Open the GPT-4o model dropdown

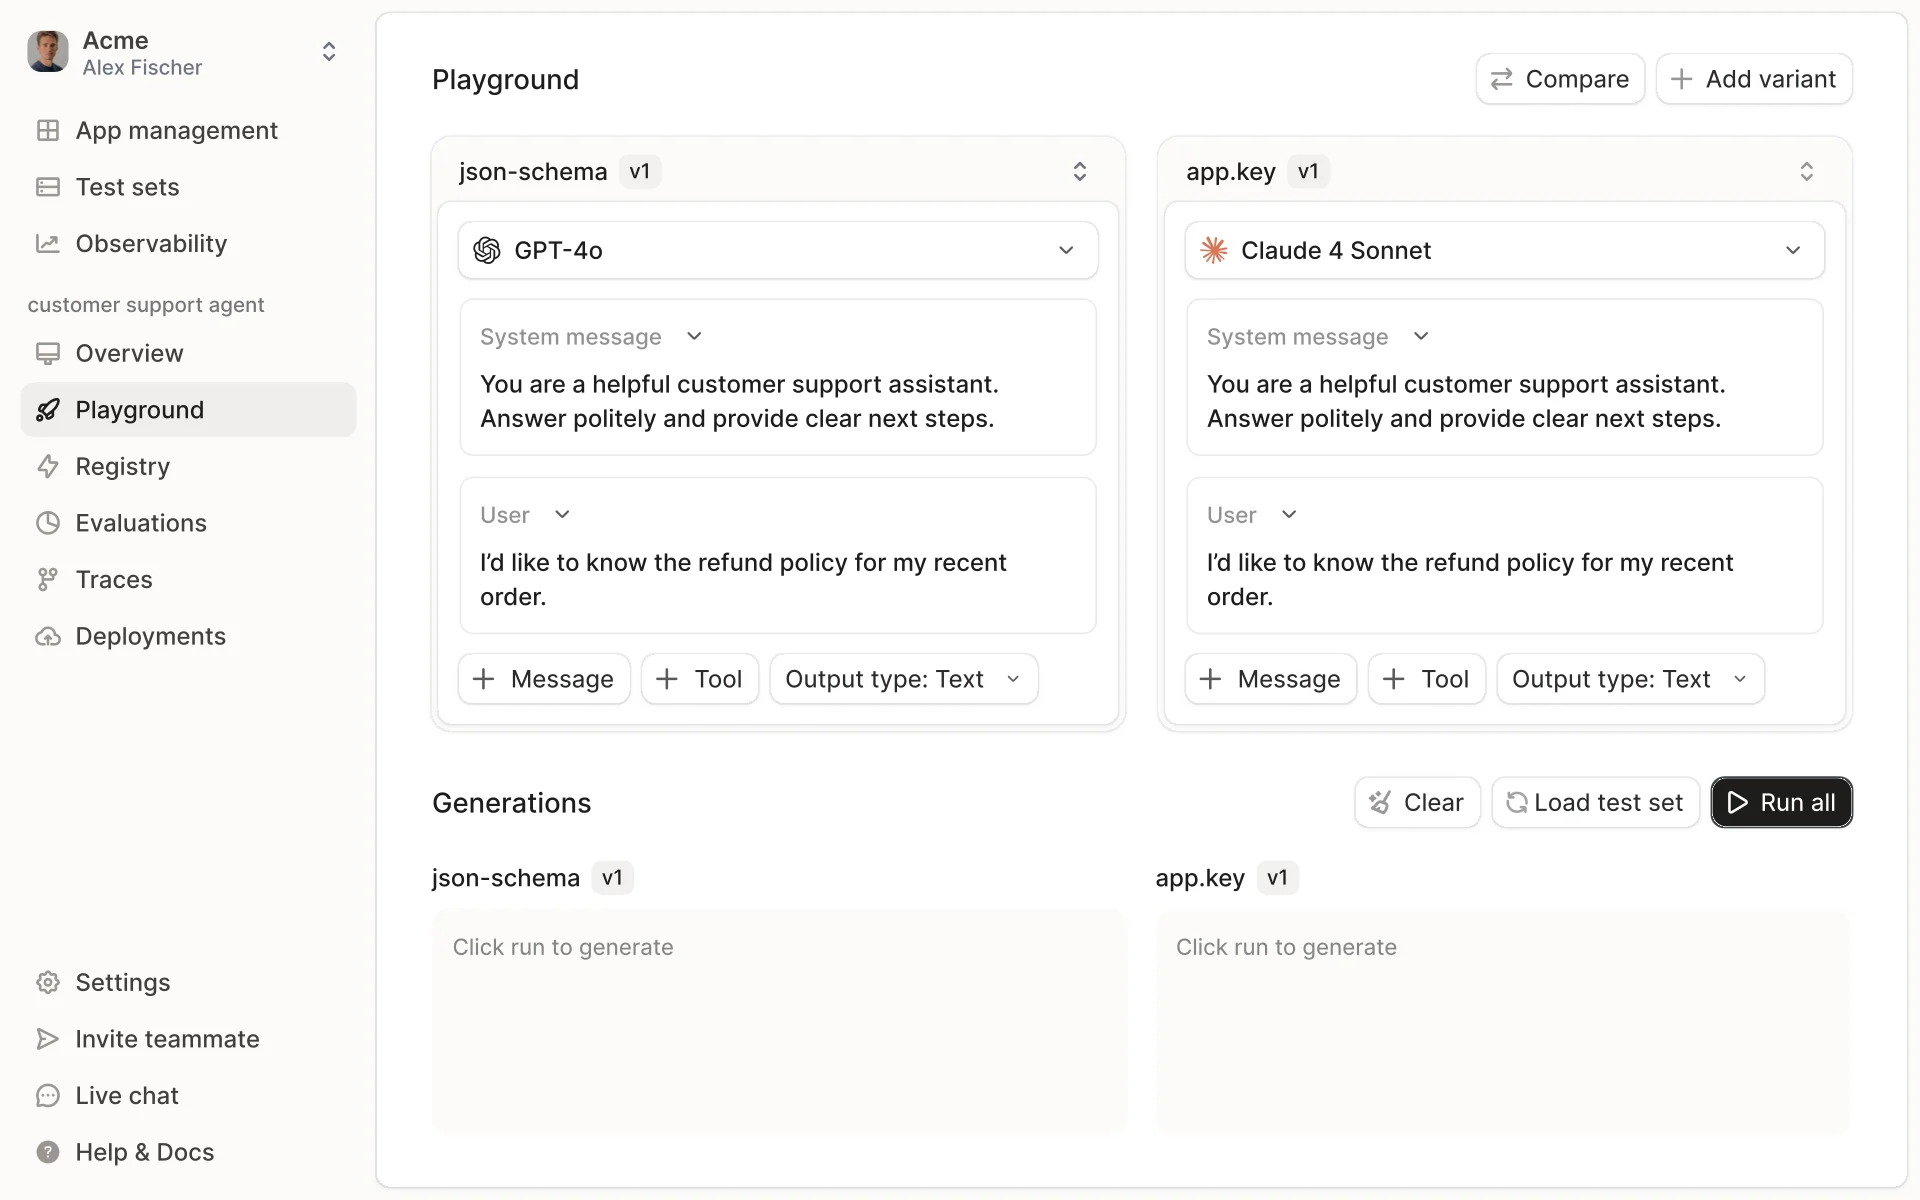1065,250
